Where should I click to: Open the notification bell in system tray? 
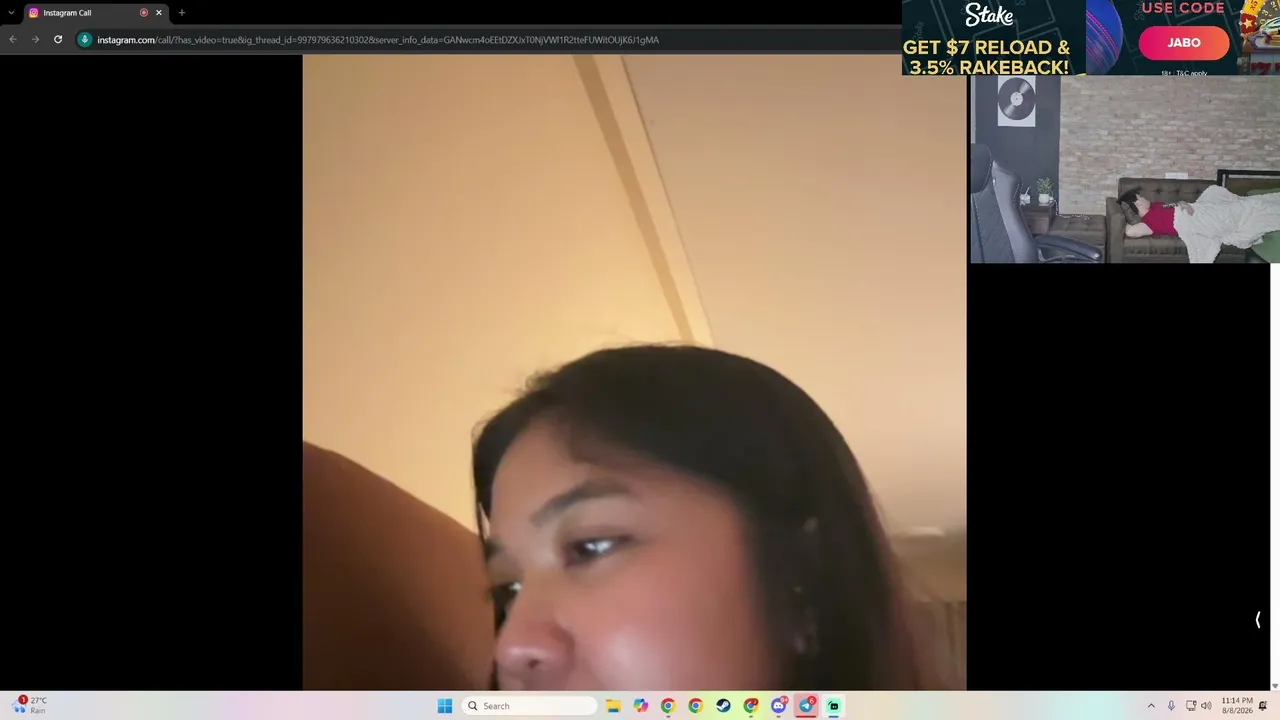[1263, 706]
